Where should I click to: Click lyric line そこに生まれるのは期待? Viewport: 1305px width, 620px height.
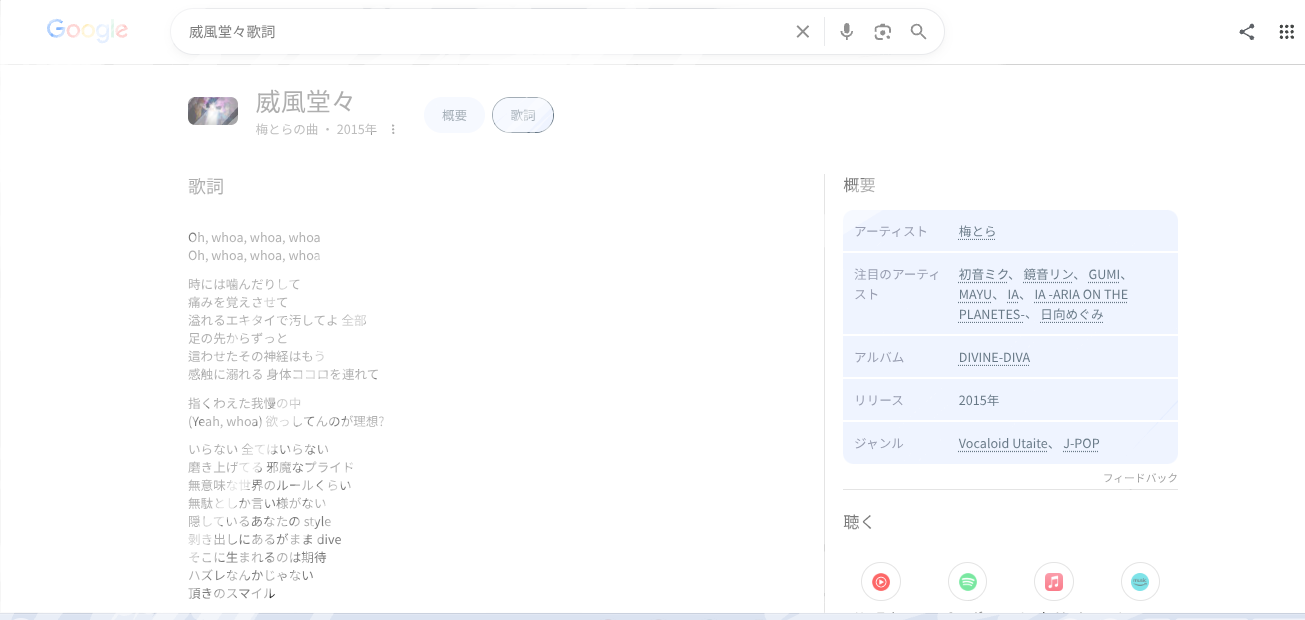tap(257, 557)
